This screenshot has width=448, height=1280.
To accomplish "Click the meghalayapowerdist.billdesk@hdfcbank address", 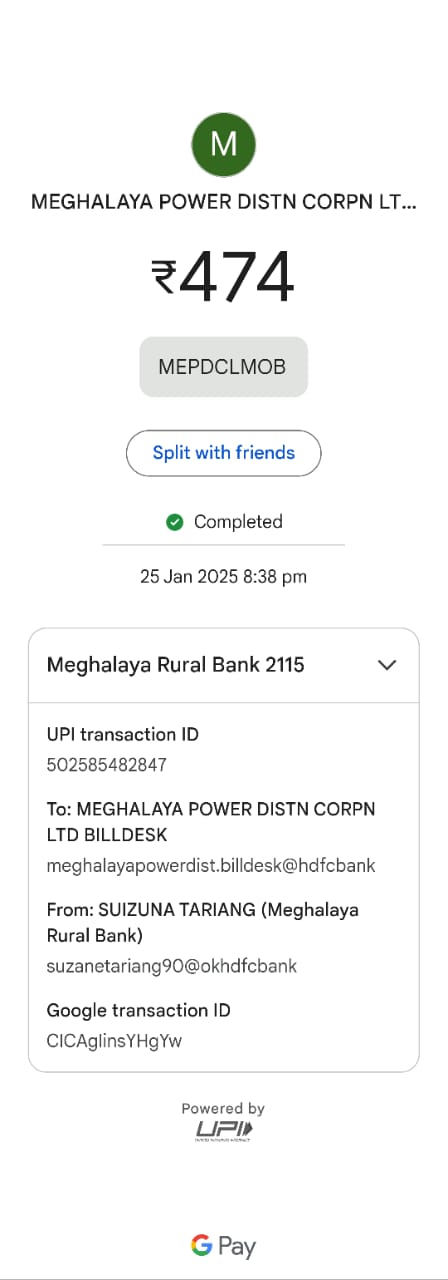I will [x=211, y=866].
